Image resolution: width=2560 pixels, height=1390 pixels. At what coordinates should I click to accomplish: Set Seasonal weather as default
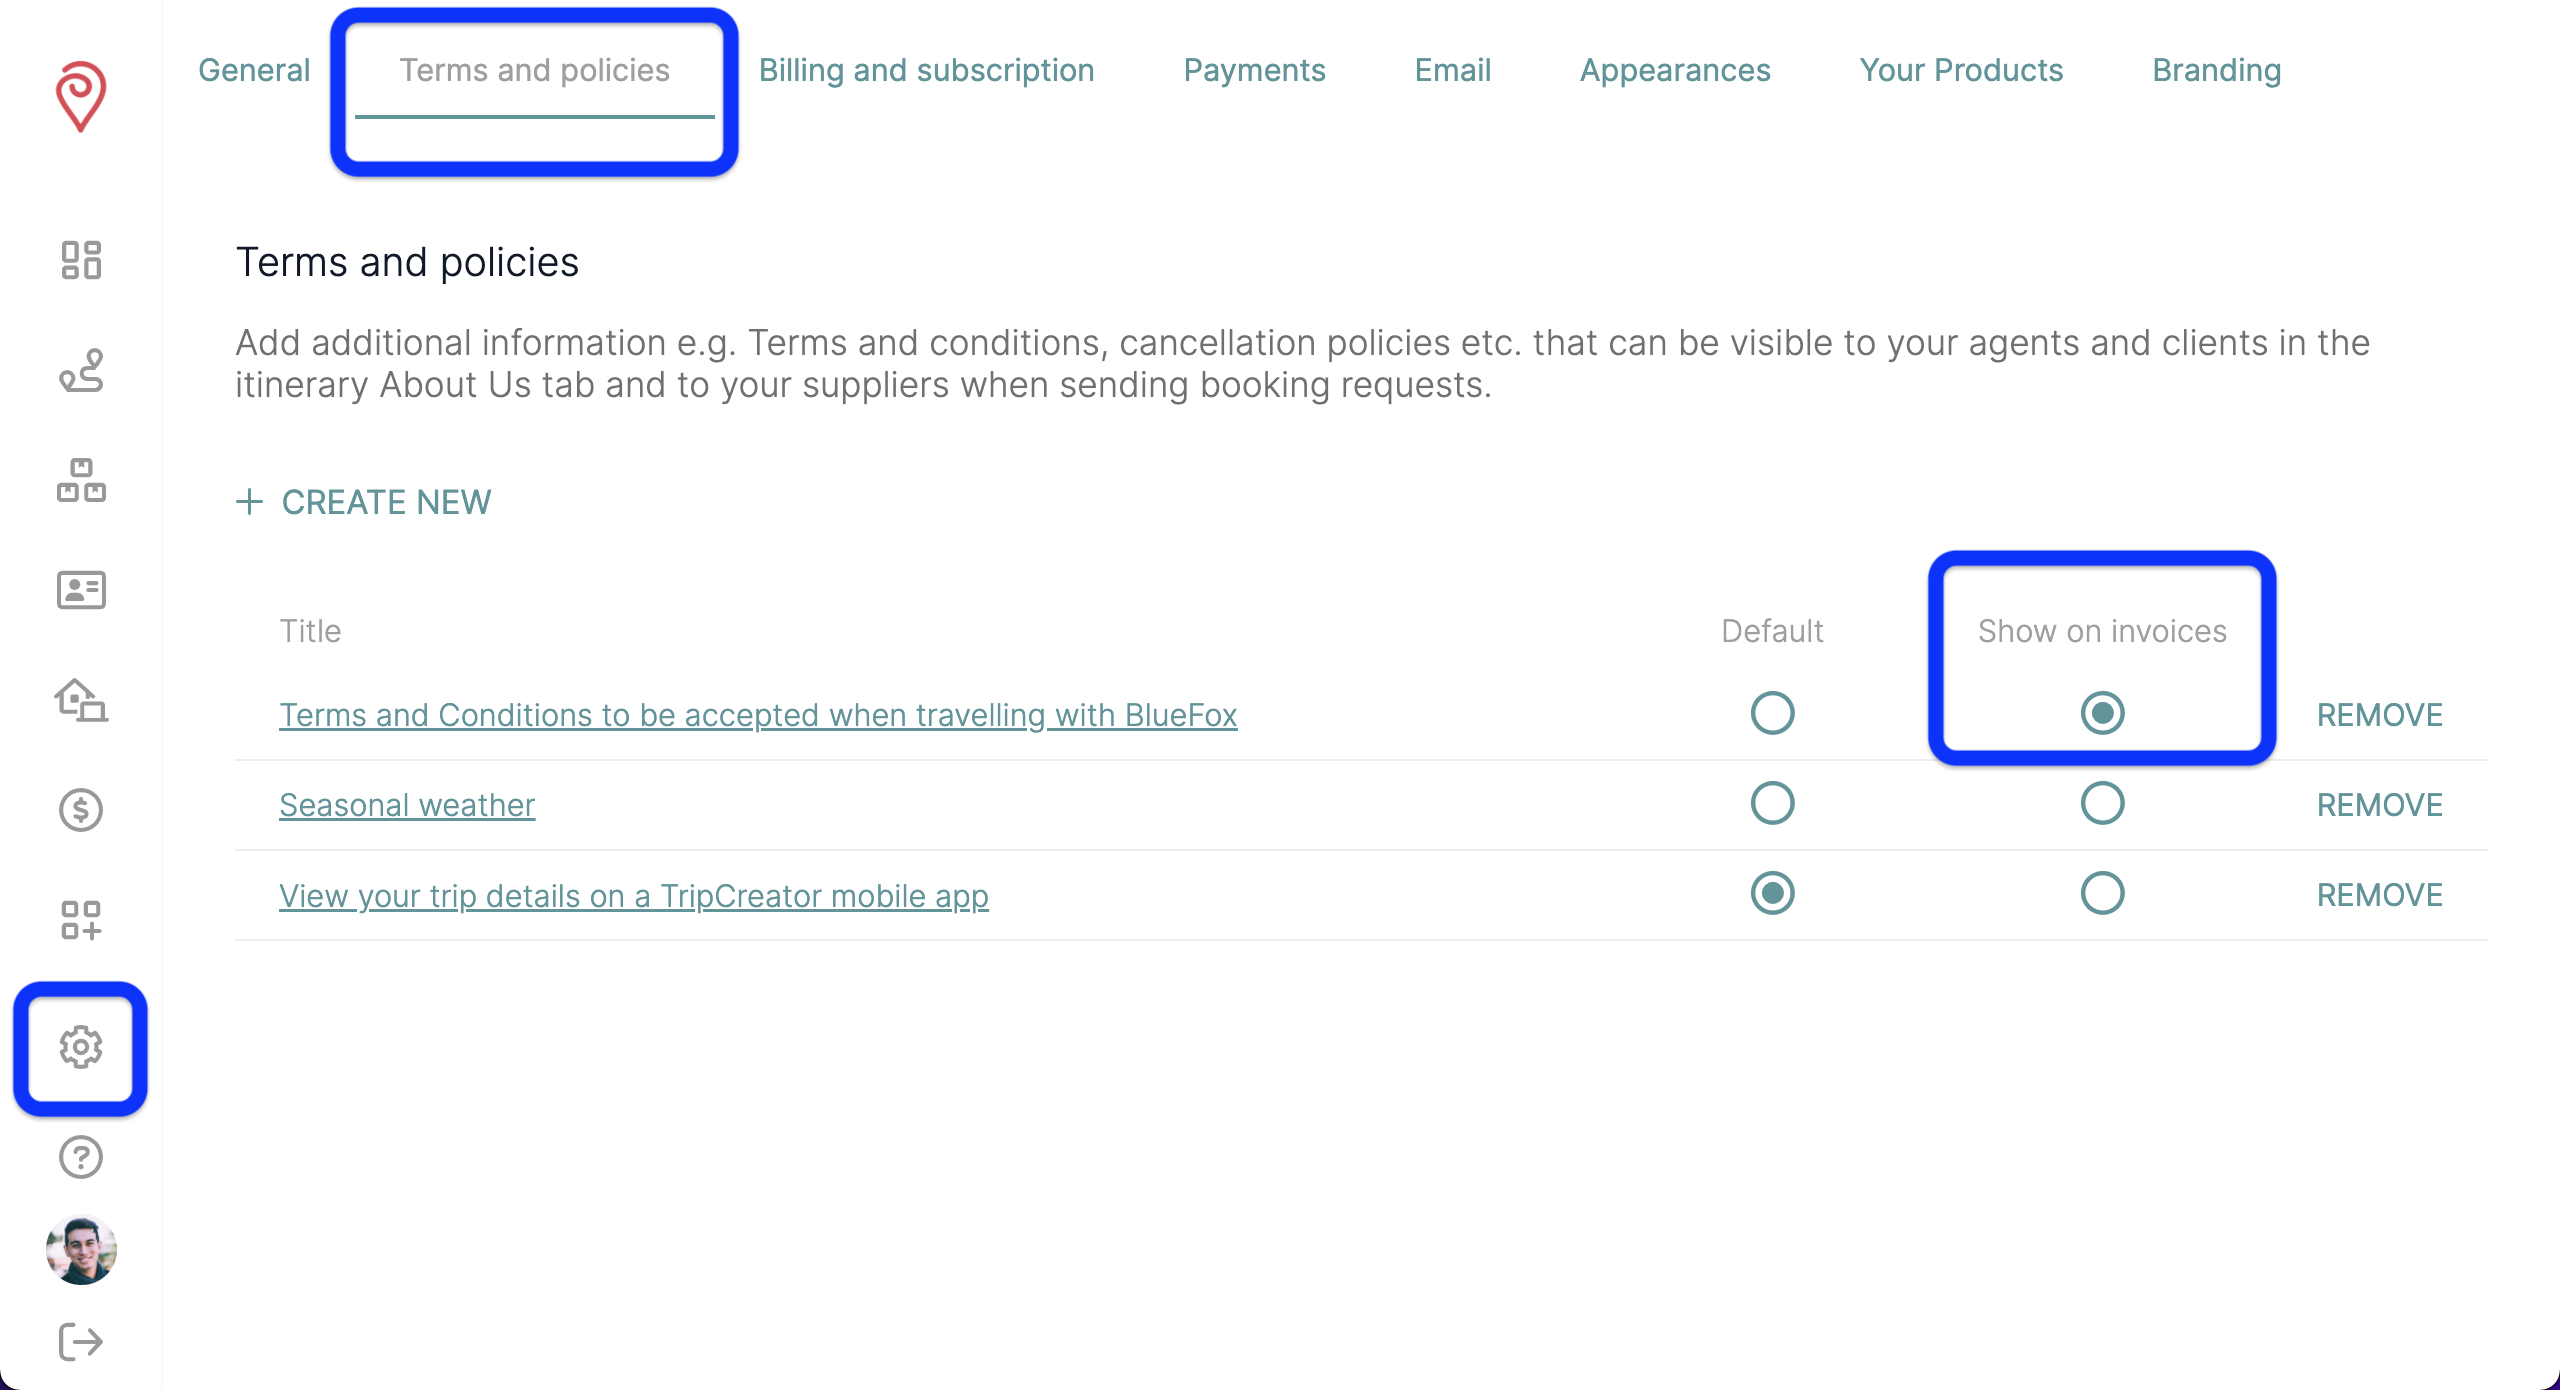(x=1772, y=804)
